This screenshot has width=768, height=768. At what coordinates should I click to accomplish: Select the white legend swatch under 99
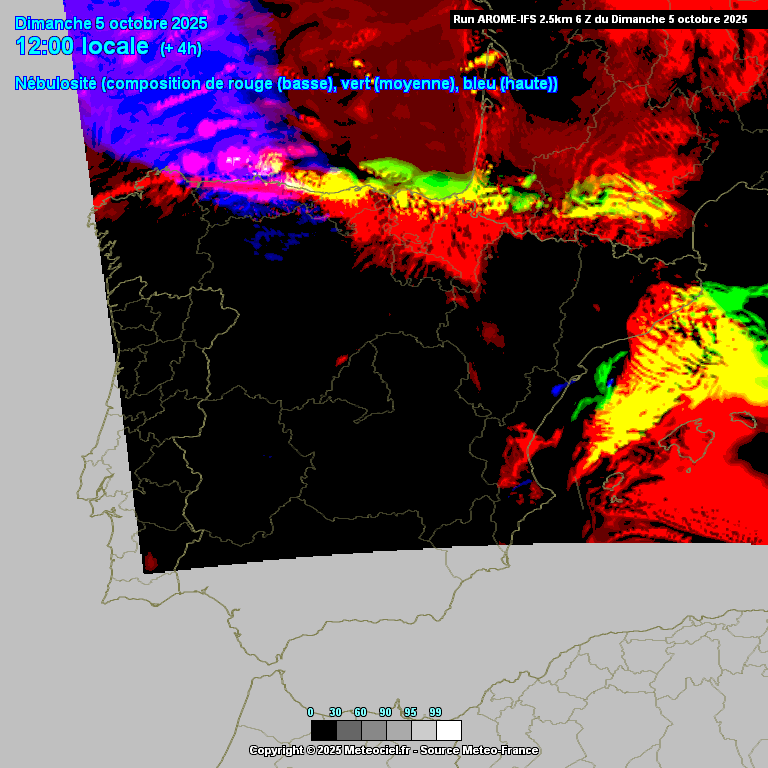pos(449,730)
